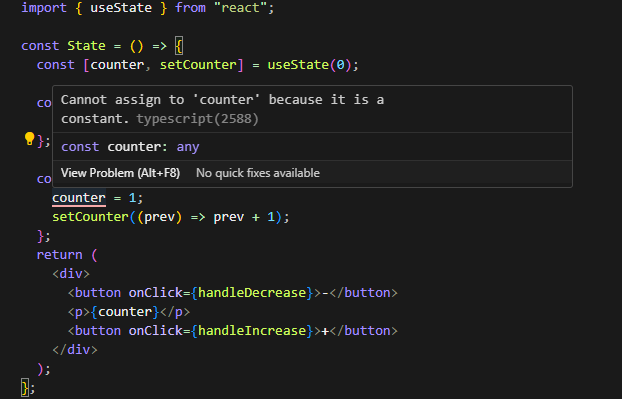The width and height of the screenshot is (622, 399).
Task: Click View Problem (Alt+F8) link
Action: 120,173
